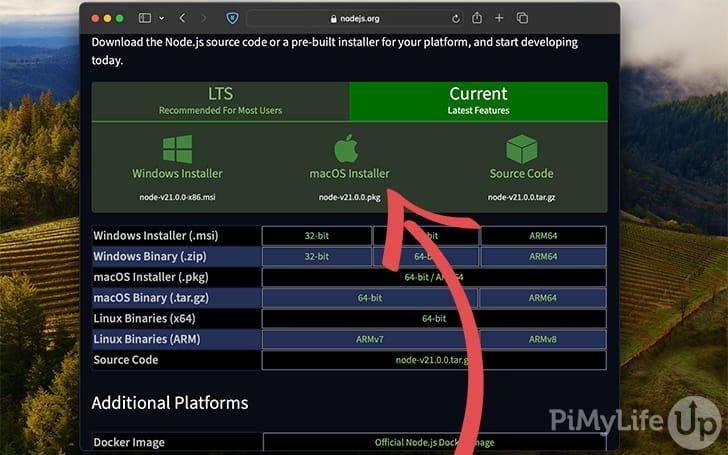The image size is (728, 455).
Task: Select ARMv7 for Linux Binaries (ARM)
Action: (x=370, y=339)
